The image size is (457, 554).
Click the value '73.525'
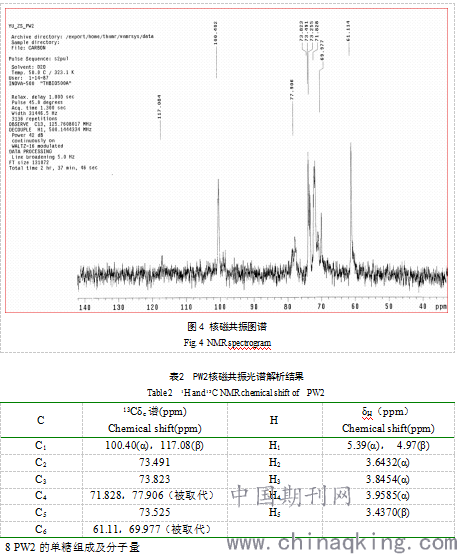(154, 512)
